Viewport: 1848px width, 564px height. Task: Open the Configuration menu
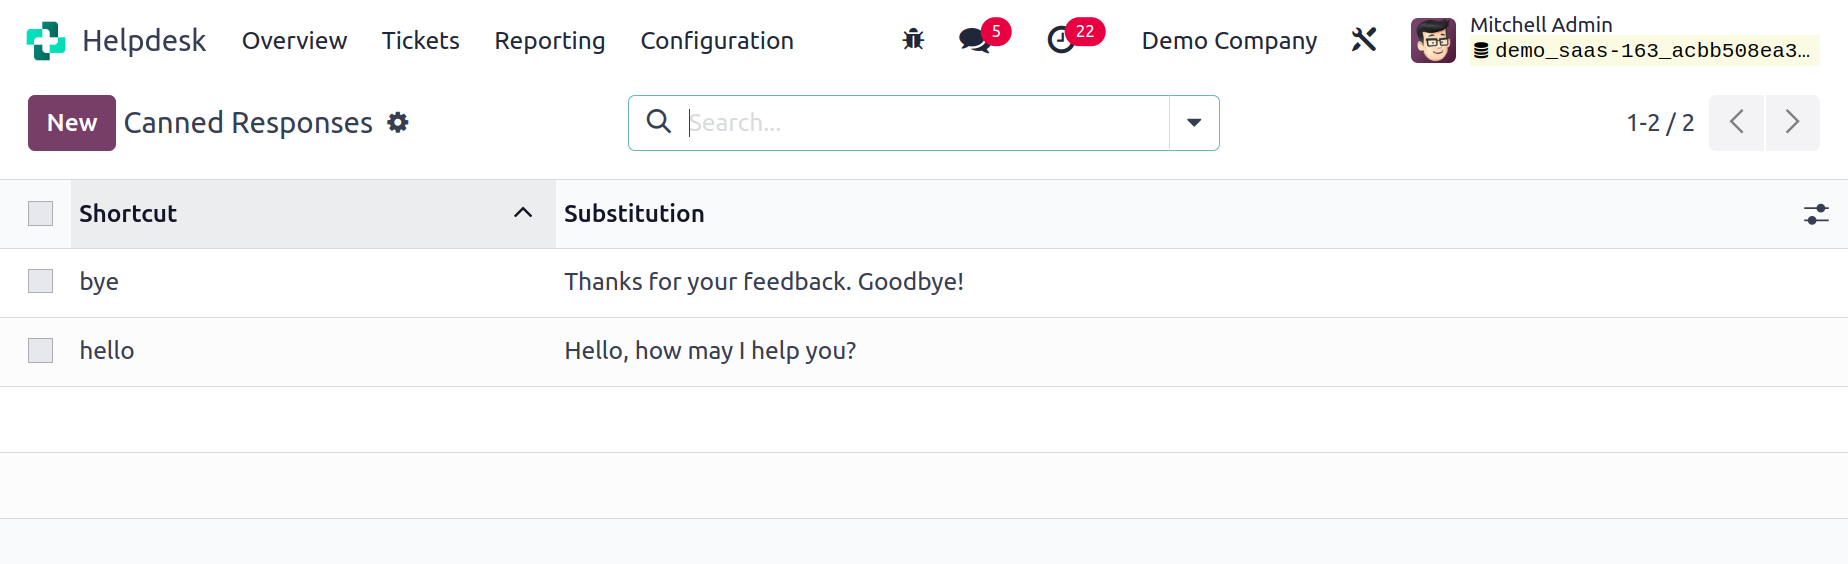pyautogui.click(x=717, y=41)
